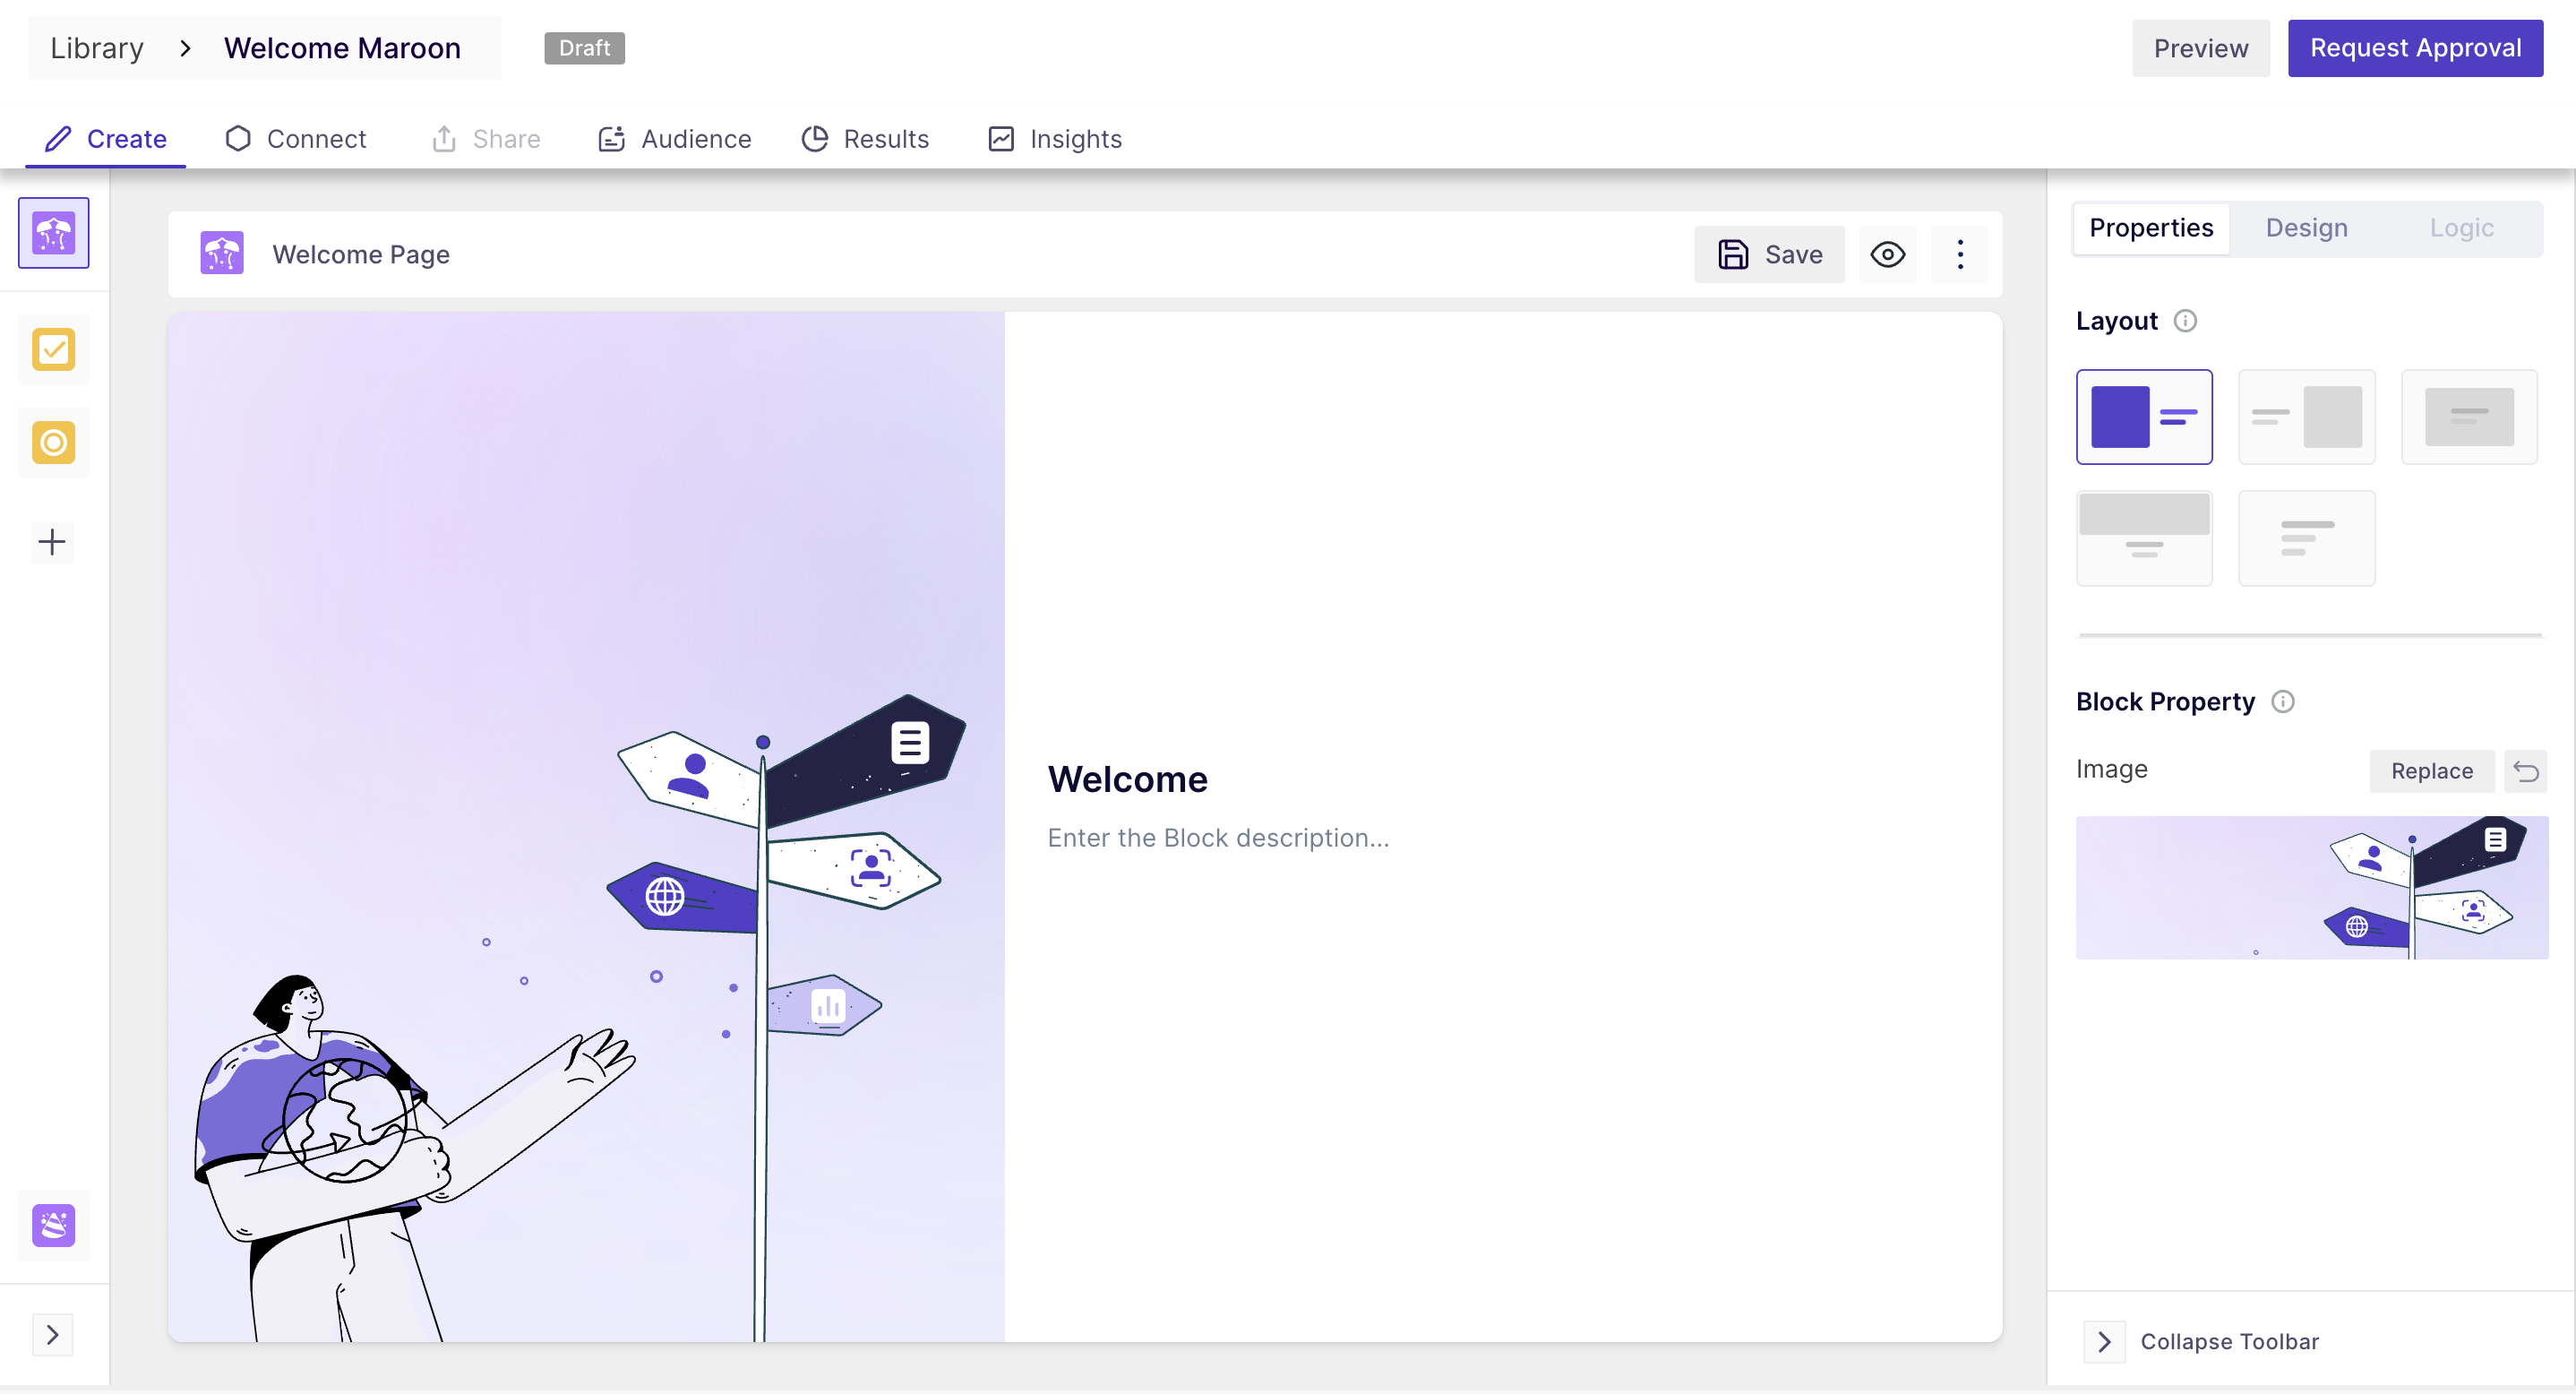2576x1394 pixels.
Task: Collapse the right toolbar
Action: click(x=2202, y=1341)
